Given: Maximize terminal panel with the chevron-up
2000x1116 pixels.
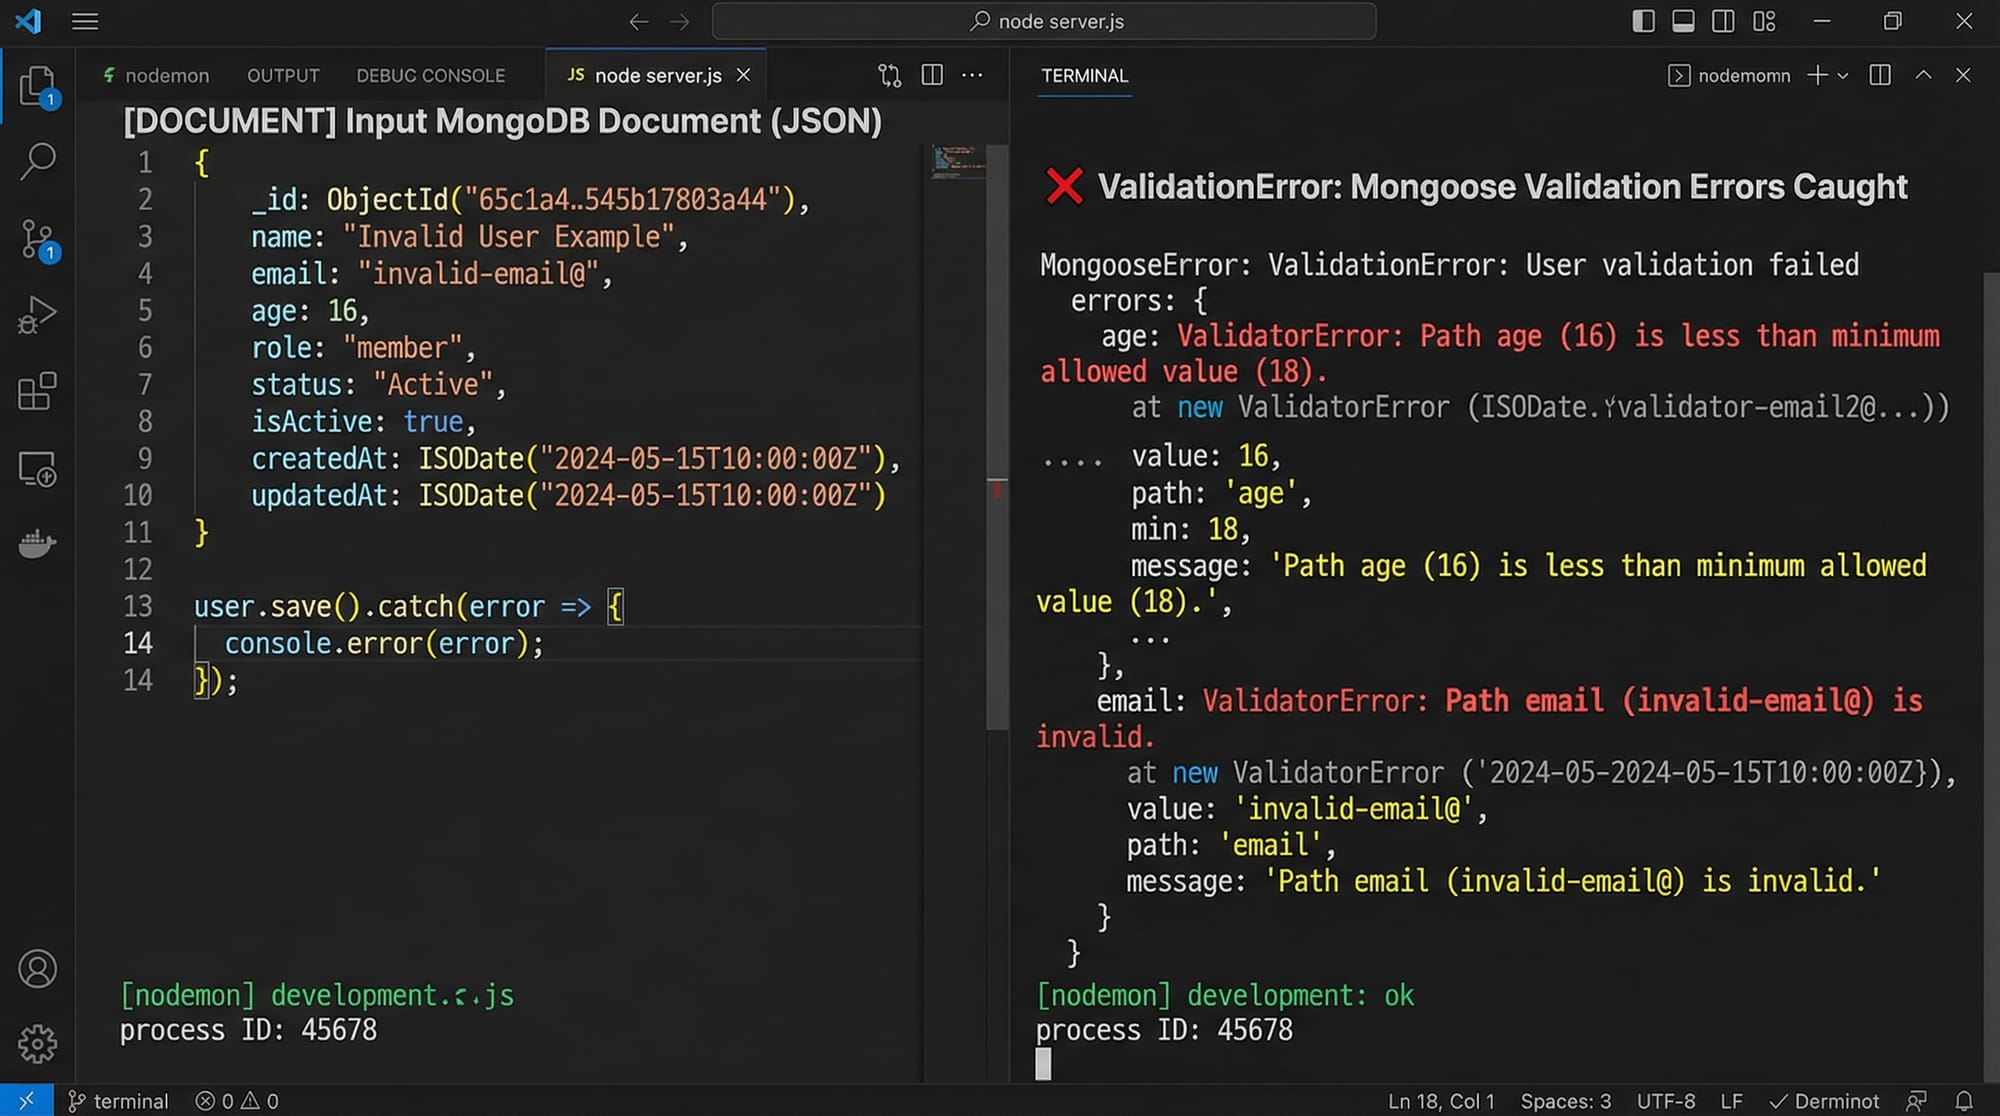Looking at the screenshot, I should [x=1923, y=75].
